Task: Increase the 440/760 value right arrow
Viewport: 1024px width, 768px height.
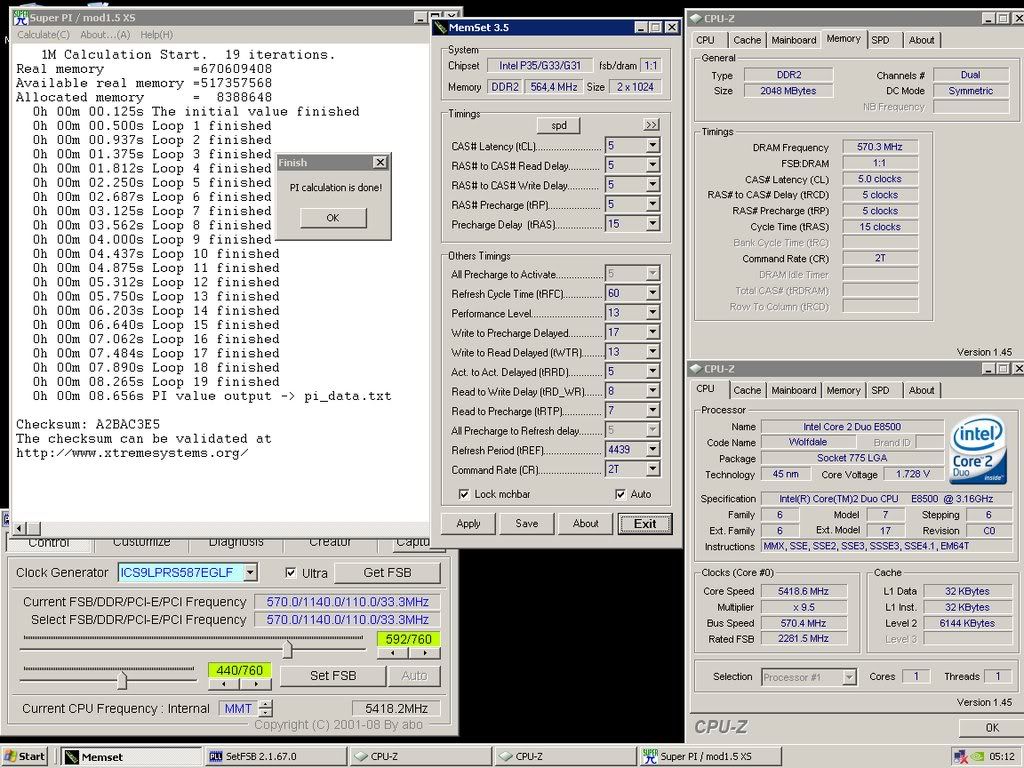Action: click(x=256, y=684)
